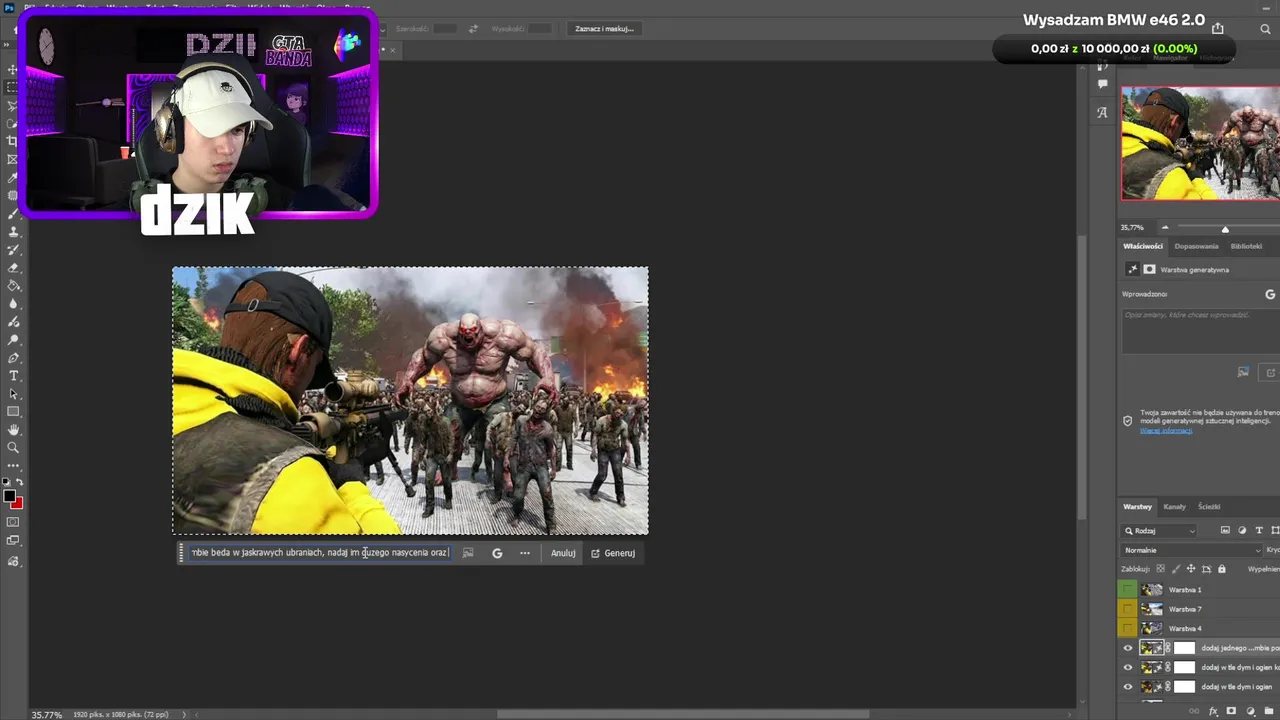Open the Comments panel icon
The image size is (1280, 720).
(1102, 84)
